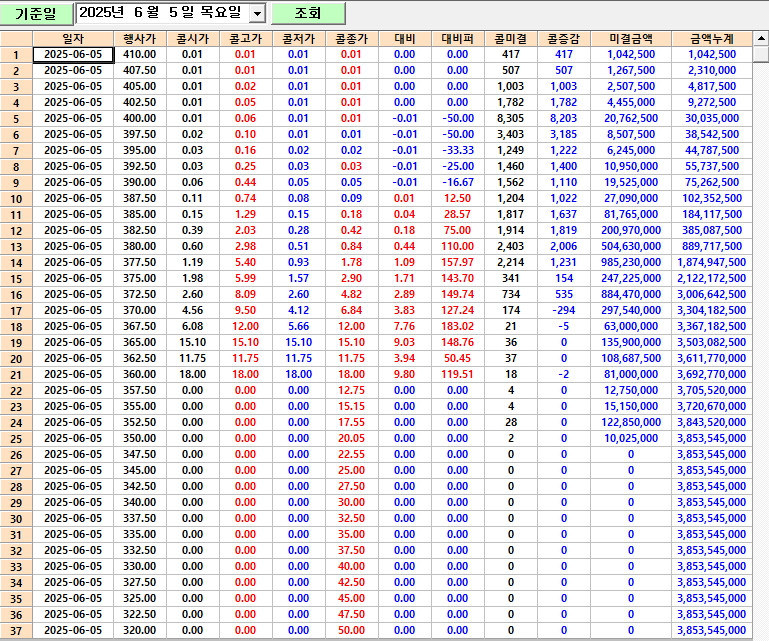Screen dimensions: 769x641
Task: Click the 콜미결 column header
Action: pos(511,38)
